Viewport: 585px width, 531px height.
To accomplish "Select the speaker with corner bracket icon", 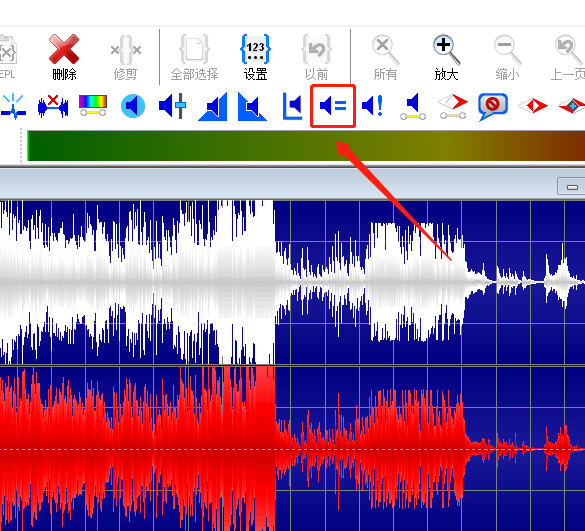I will 292,106.
